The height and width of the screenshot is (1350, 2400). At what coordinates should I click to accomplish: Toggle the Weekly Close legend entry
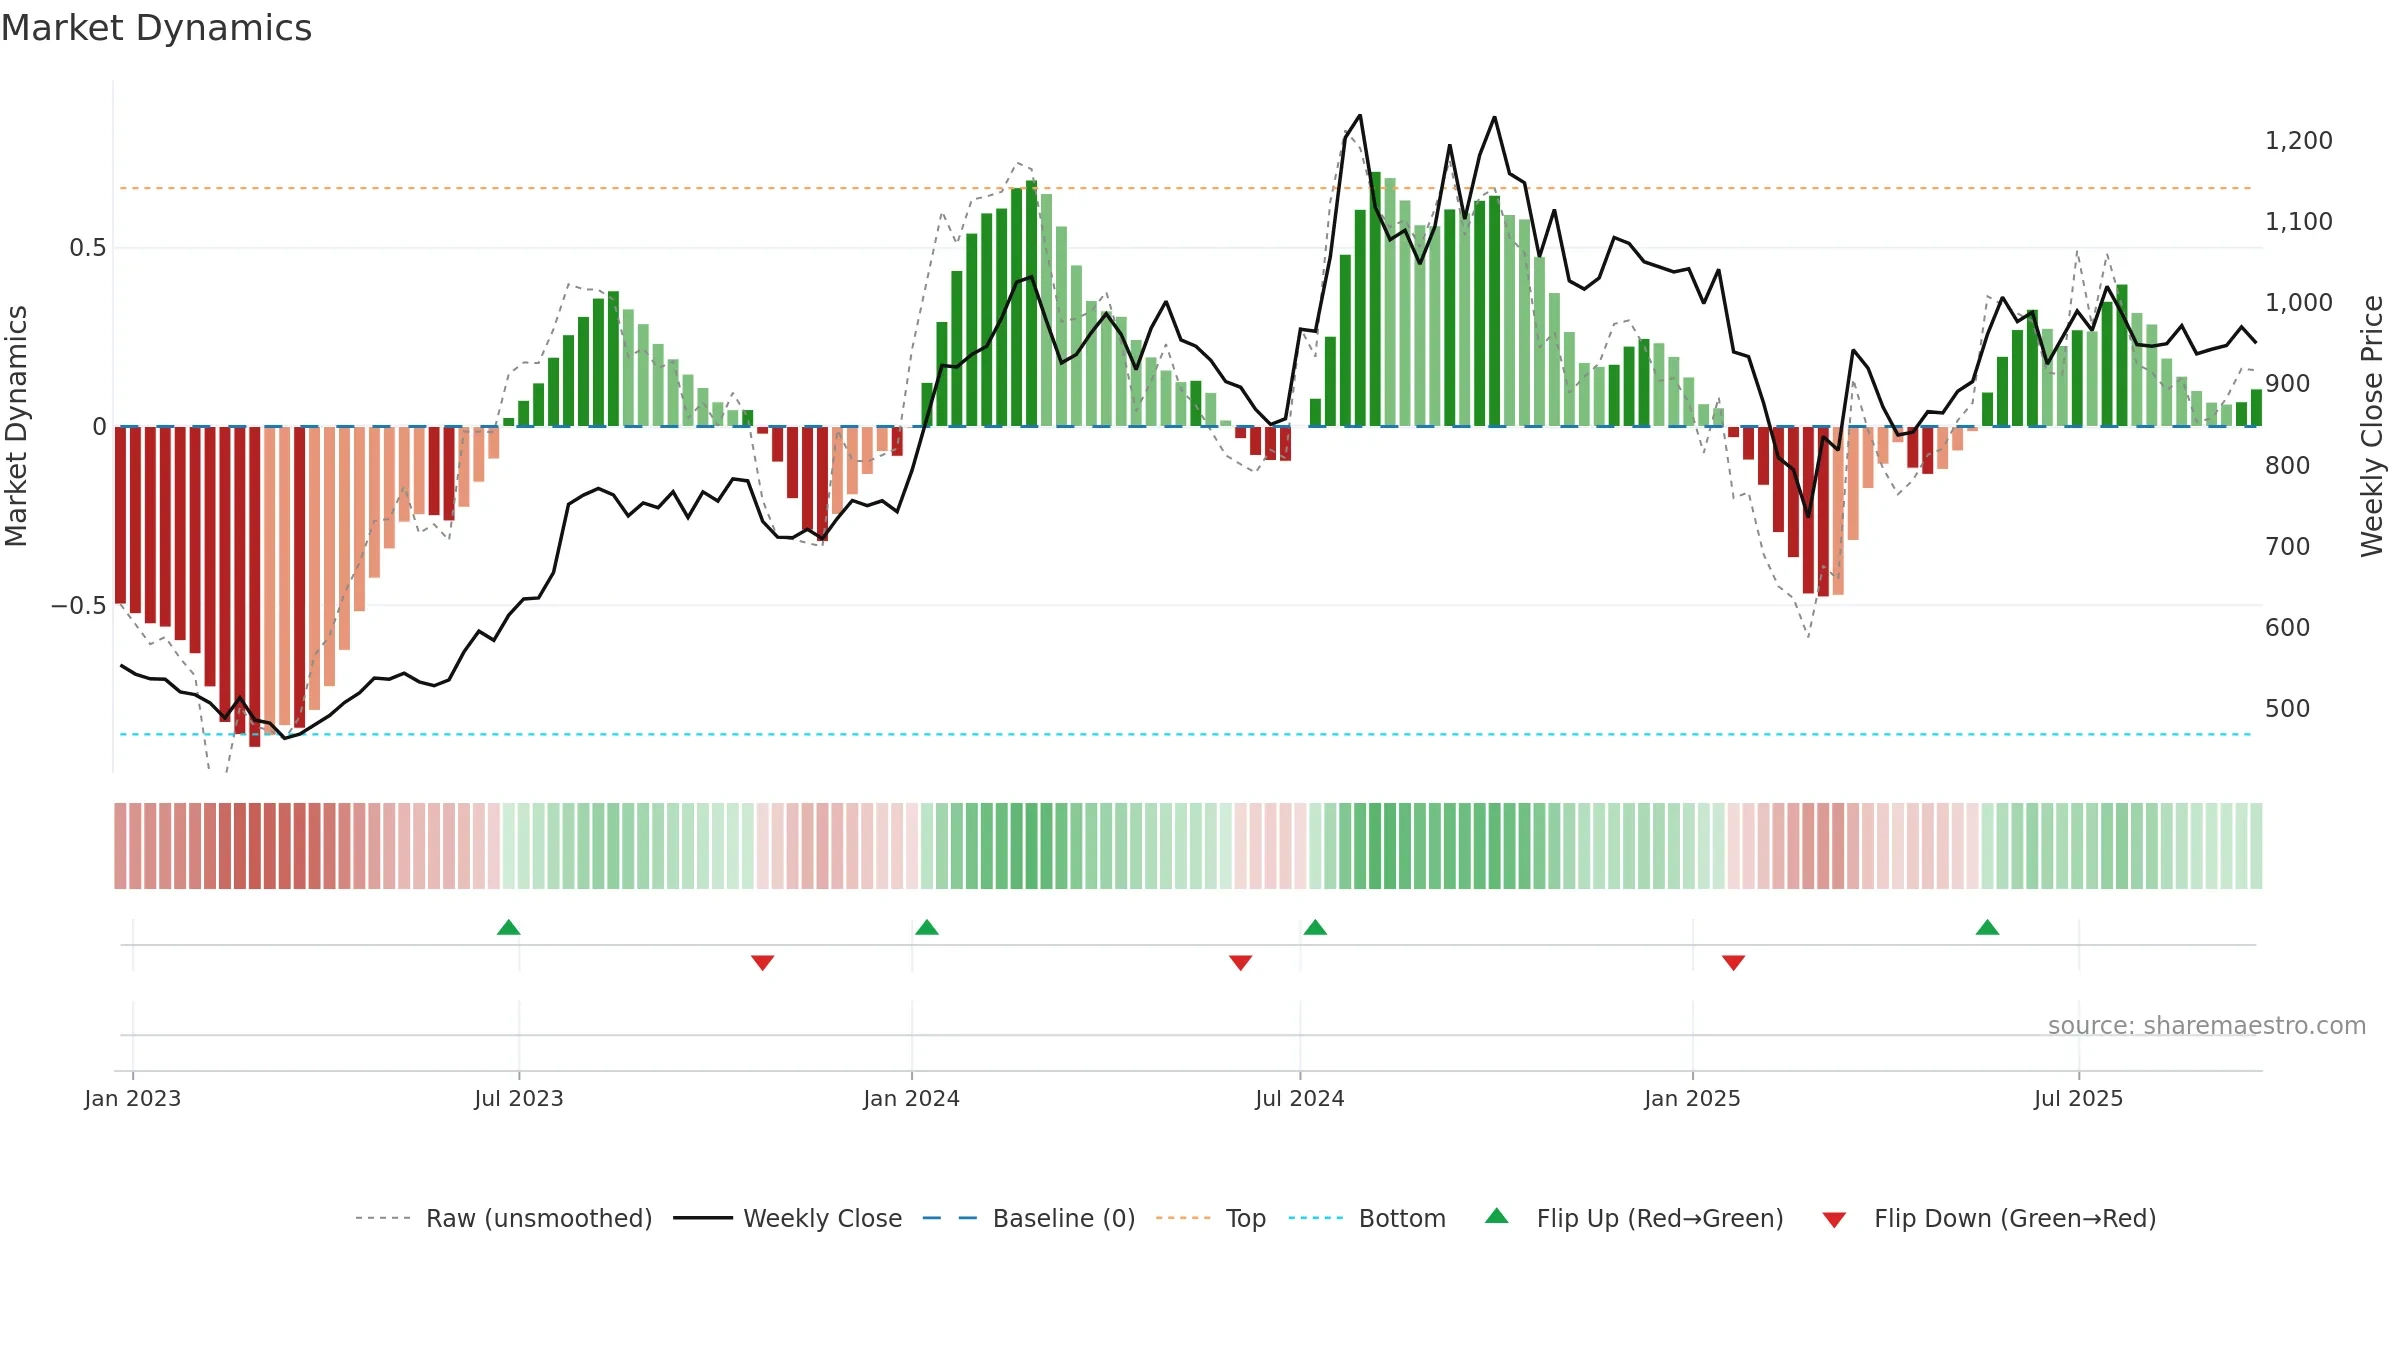click(x=788, y=1218)
